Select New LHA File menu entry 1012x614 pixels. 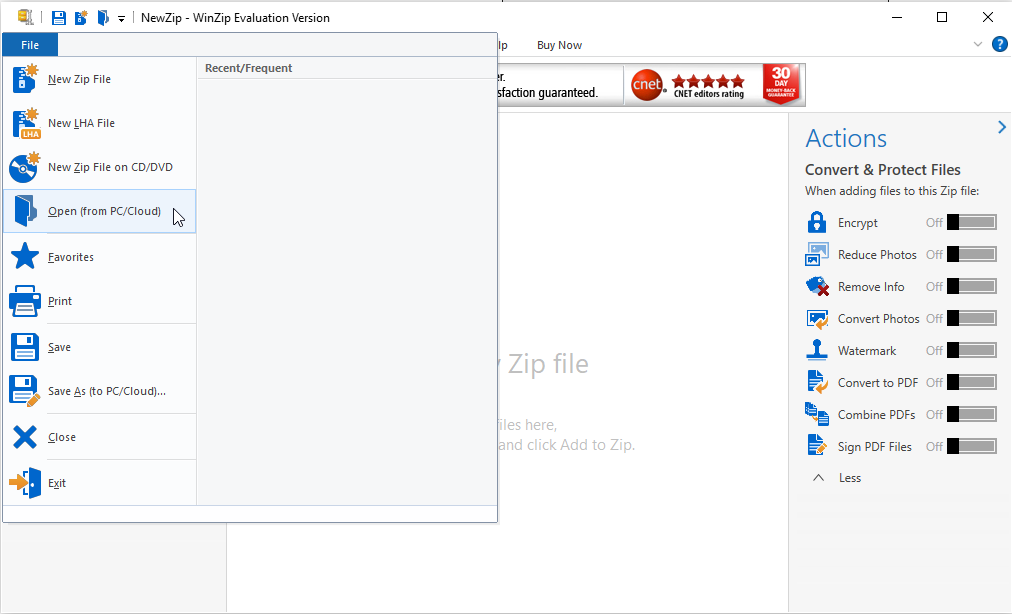pyautogui.click(x=100, y=123)
